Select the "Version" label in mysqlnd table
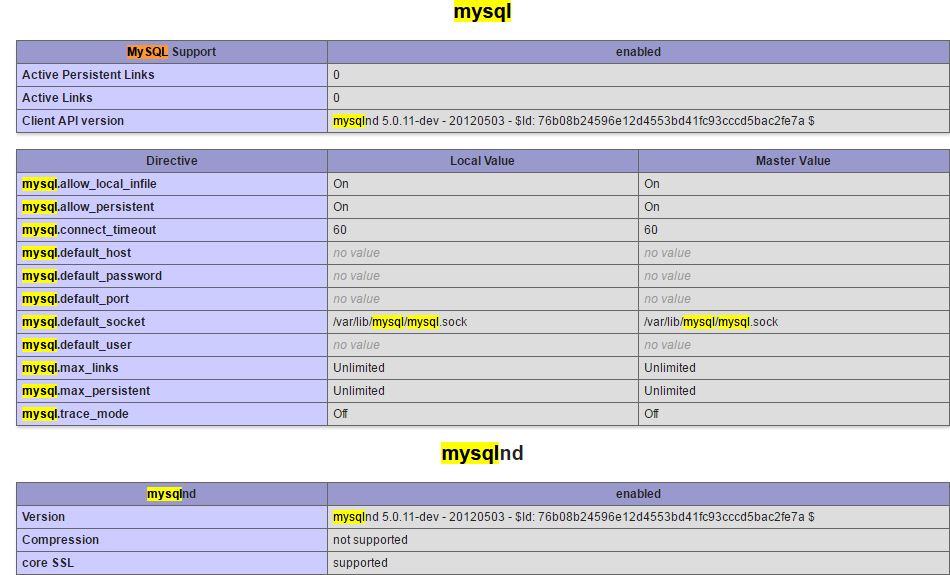The height and width of the screenshot is (575, 950). click(x=43, y=517)
